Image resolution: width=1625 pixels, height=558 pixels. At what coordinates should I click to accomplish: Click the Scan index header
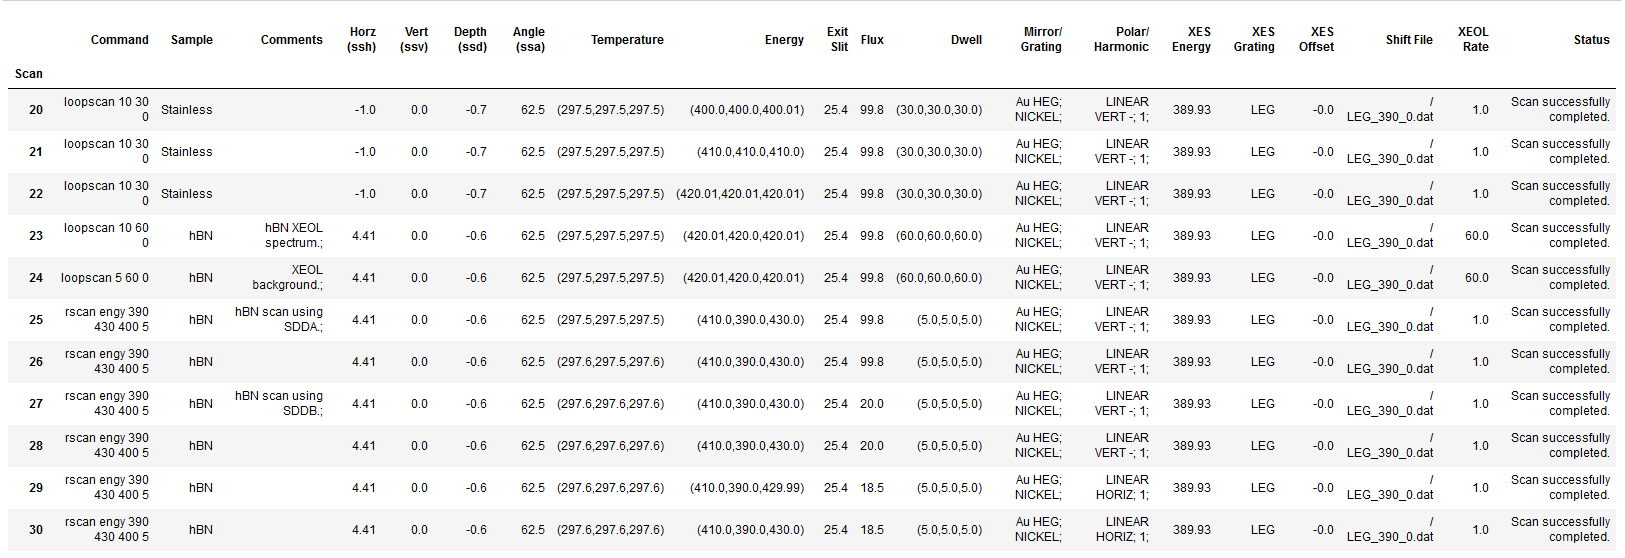pos(29,74)
